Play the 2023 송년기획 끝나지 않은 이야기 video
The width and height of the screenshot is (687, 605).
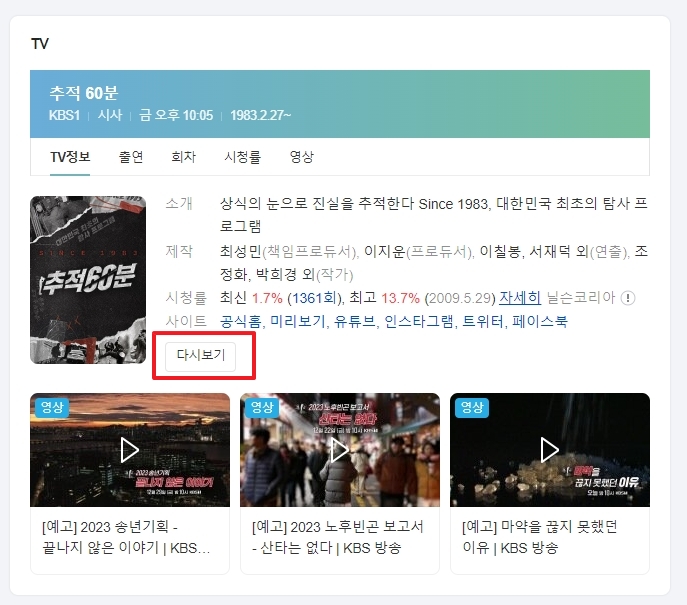(x=130, y=450)
